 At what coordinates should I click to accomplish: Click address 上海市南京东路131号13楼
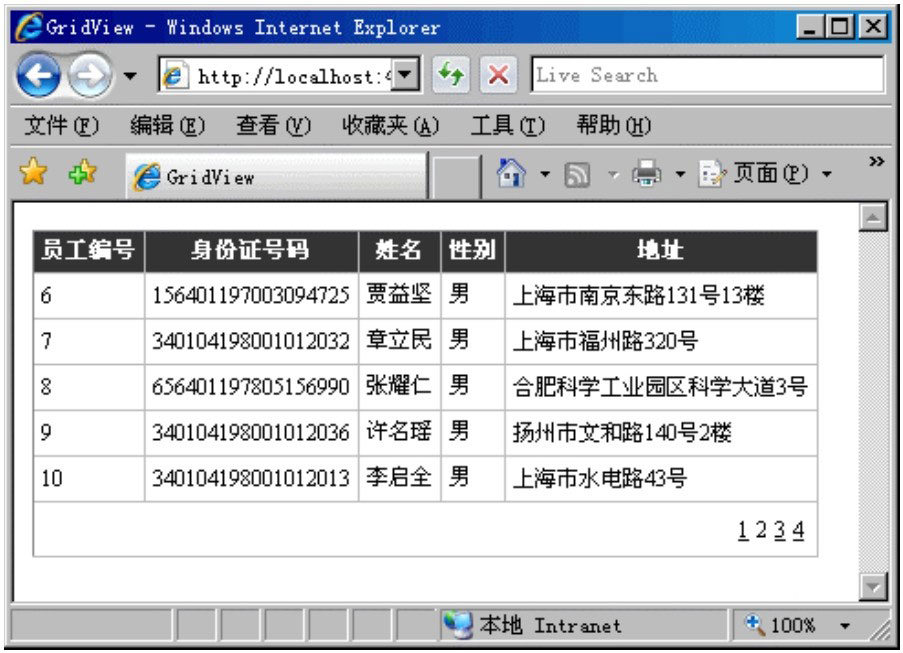click(638, 295)
